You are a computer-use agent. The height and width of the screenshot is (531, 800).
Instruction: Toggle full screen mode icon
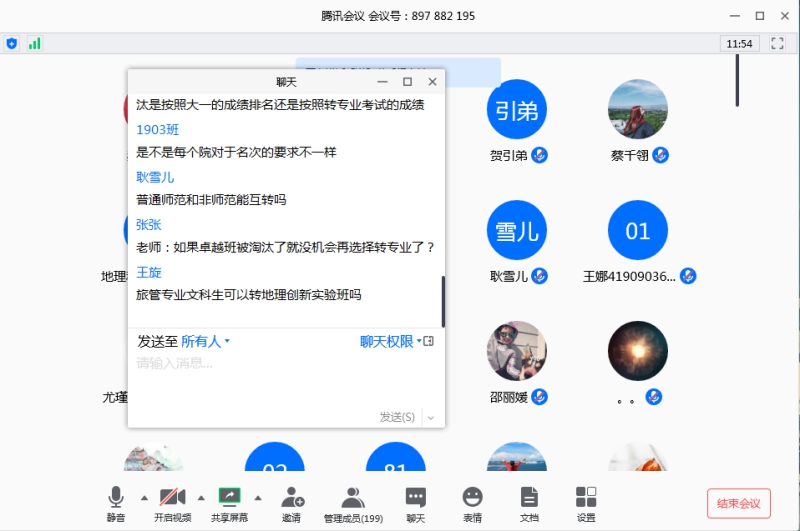tap(777, 44)
